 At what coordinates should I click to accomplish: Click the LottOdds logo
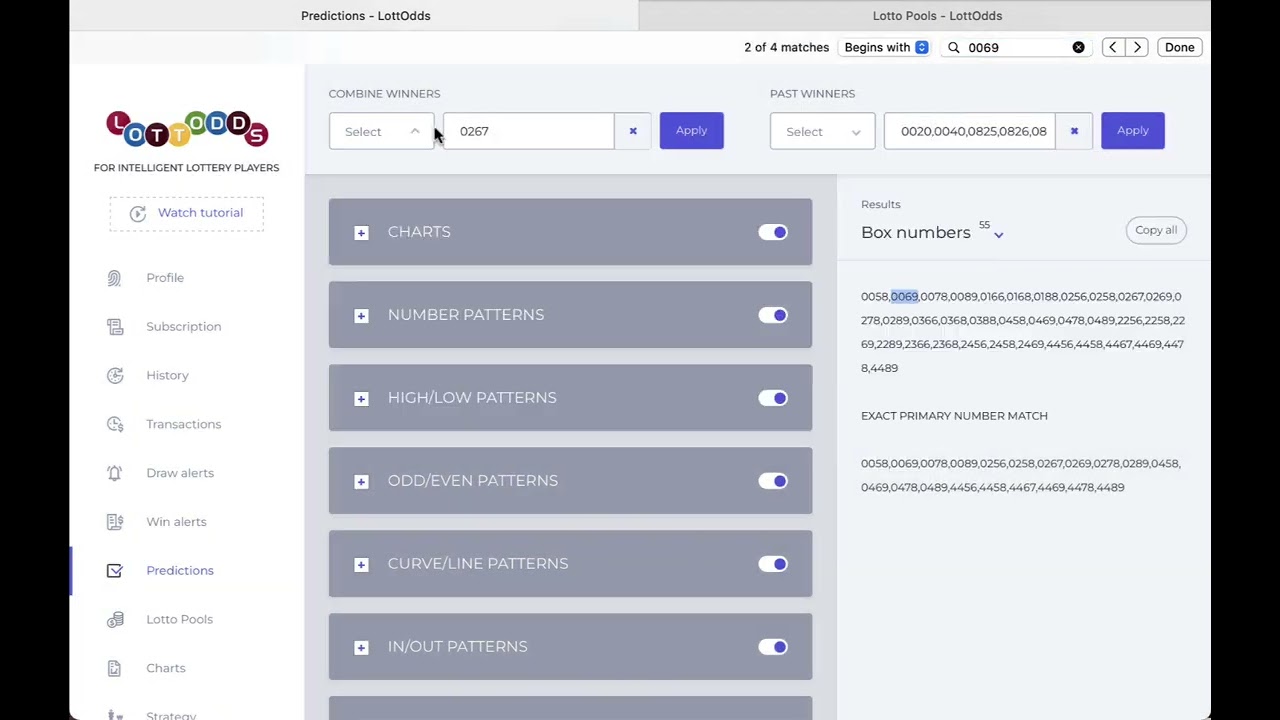[187, 129]
